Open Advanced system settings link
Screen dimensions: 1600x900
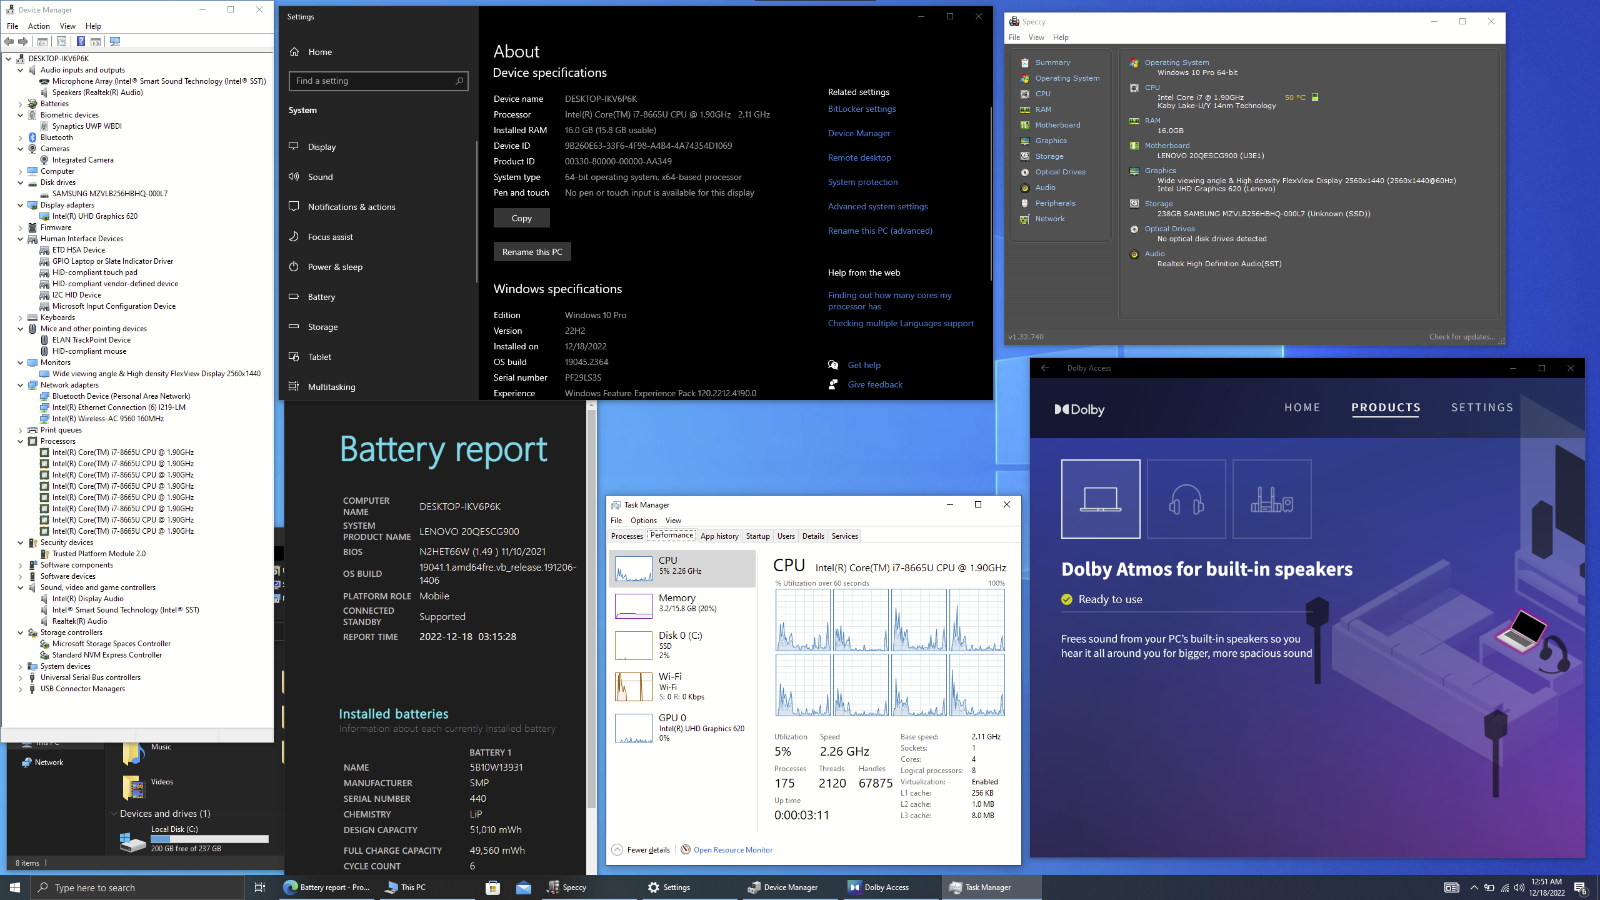[x=878, y=206]
